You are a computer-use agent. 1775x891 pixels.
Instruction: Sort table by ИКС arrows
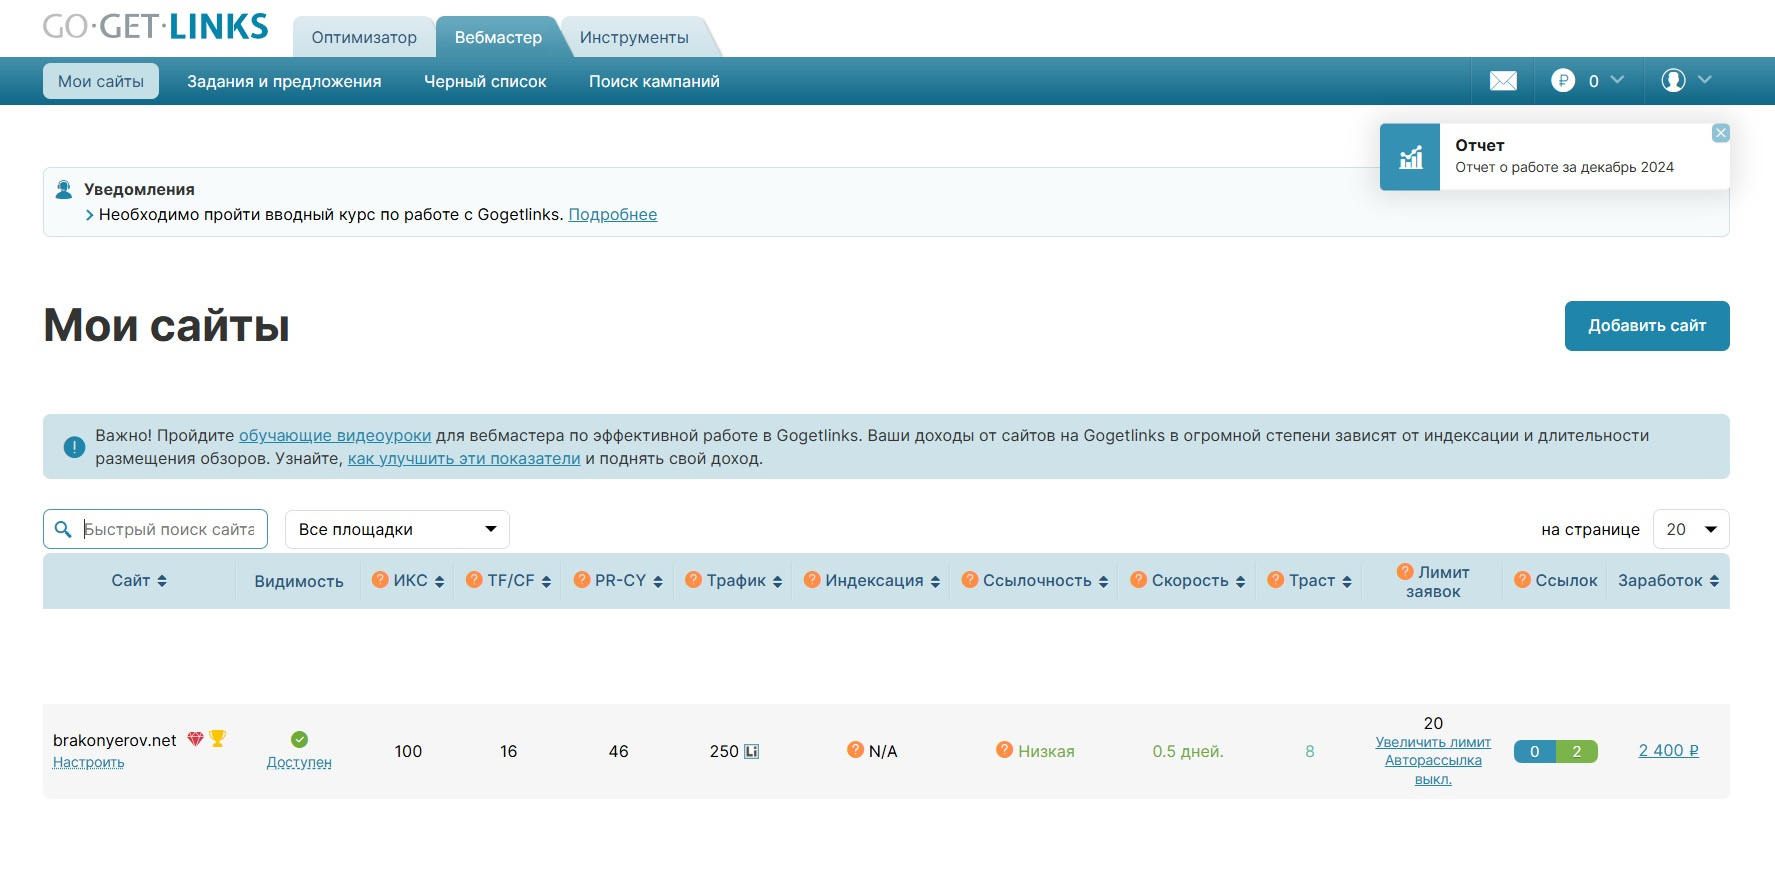pos(439,582)
